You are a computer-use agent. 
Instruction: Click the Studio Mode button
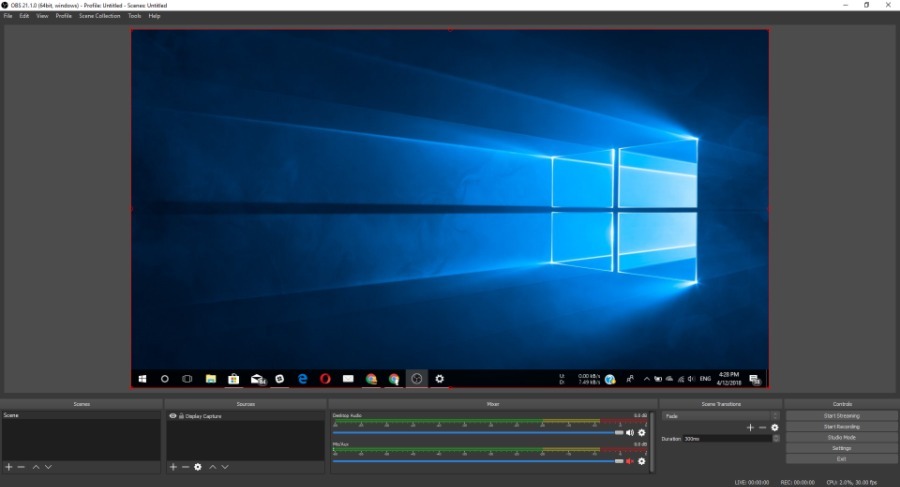pyautogui.click(x=841, y=438)
